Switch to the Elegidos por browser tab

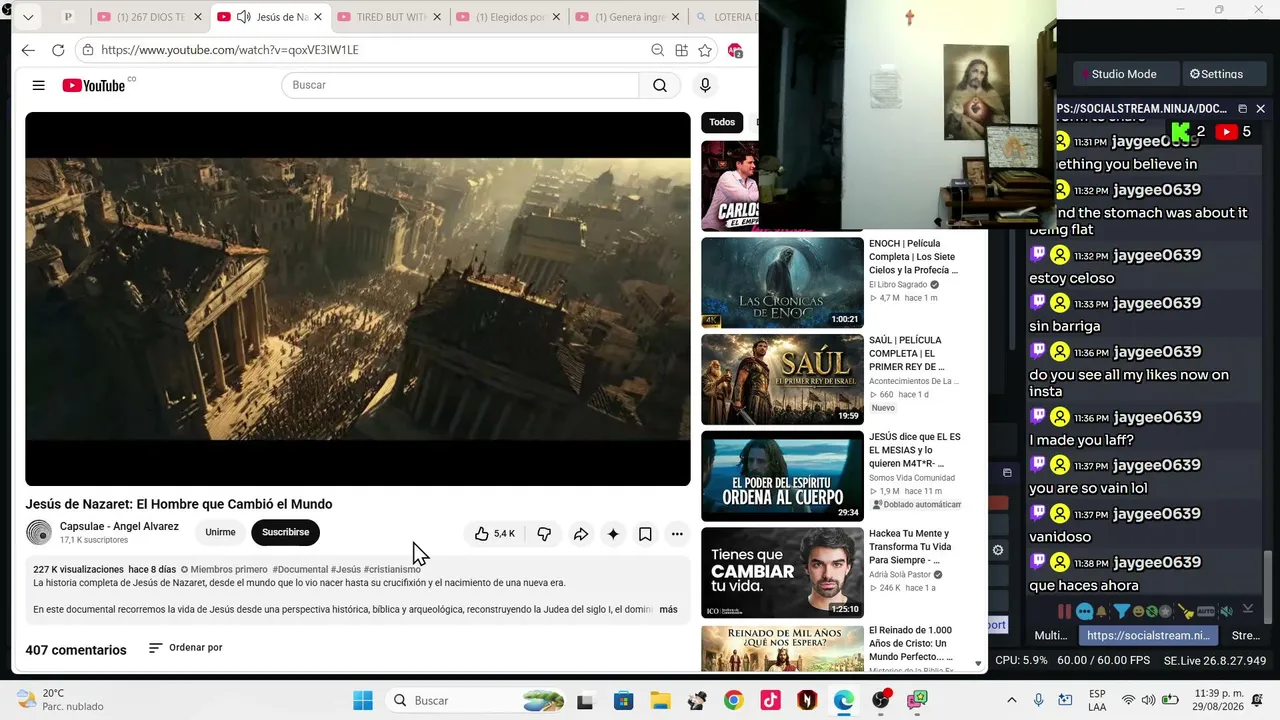[x=508, y=17]
